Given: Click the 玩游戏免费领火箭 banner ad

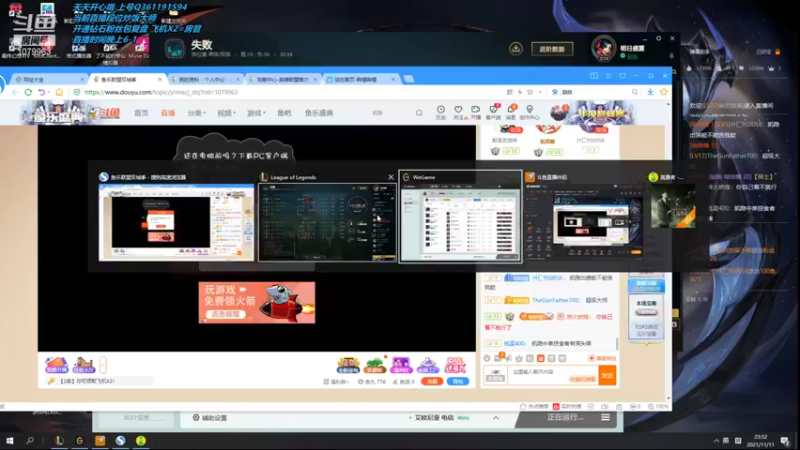Looking at the screenshot, I should 257,303.
